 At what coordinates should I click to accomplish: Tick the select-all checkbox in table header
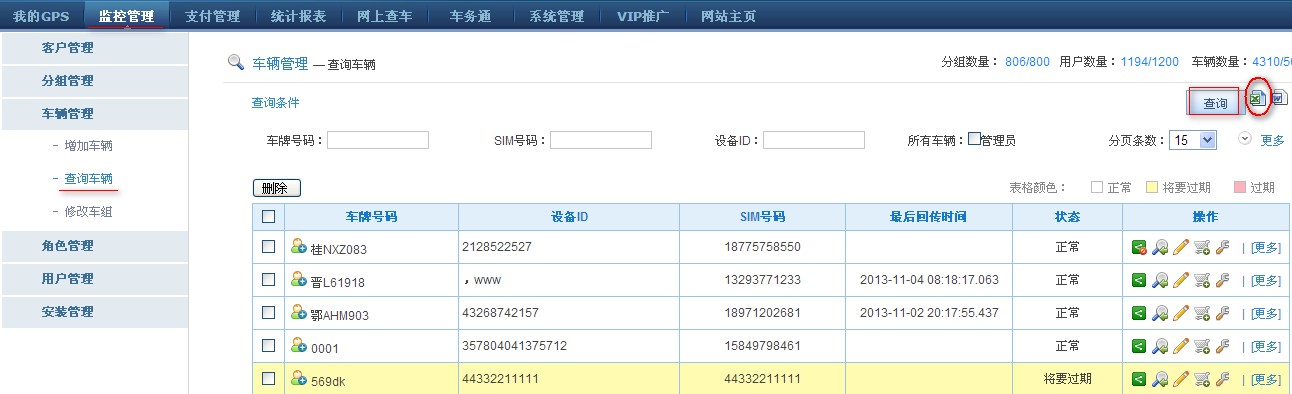[268, 216]
